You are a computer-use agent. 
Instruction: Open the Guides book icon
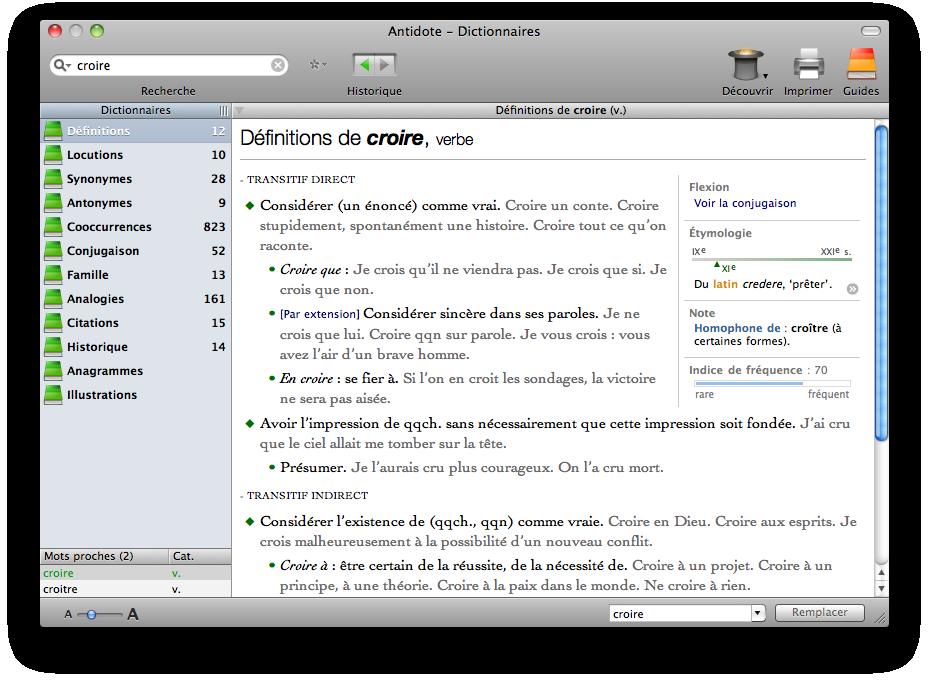pos(861,64)
